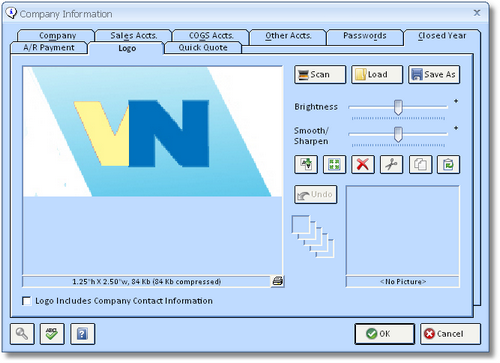Image resolution: width=500 pixels, height=363 pixels.
Task: Close the Company Information dialog
Action: [477, 13]
